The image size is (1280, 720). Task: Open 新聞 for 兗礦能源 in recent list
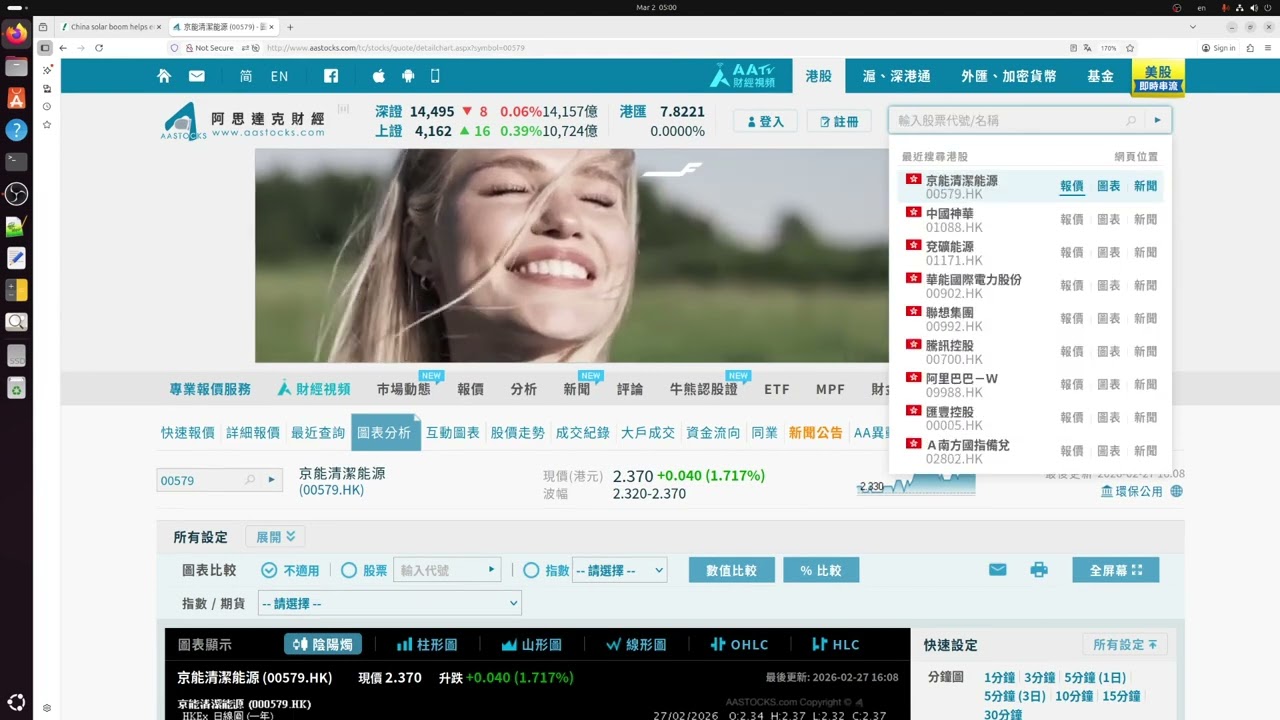(1145, 252)
